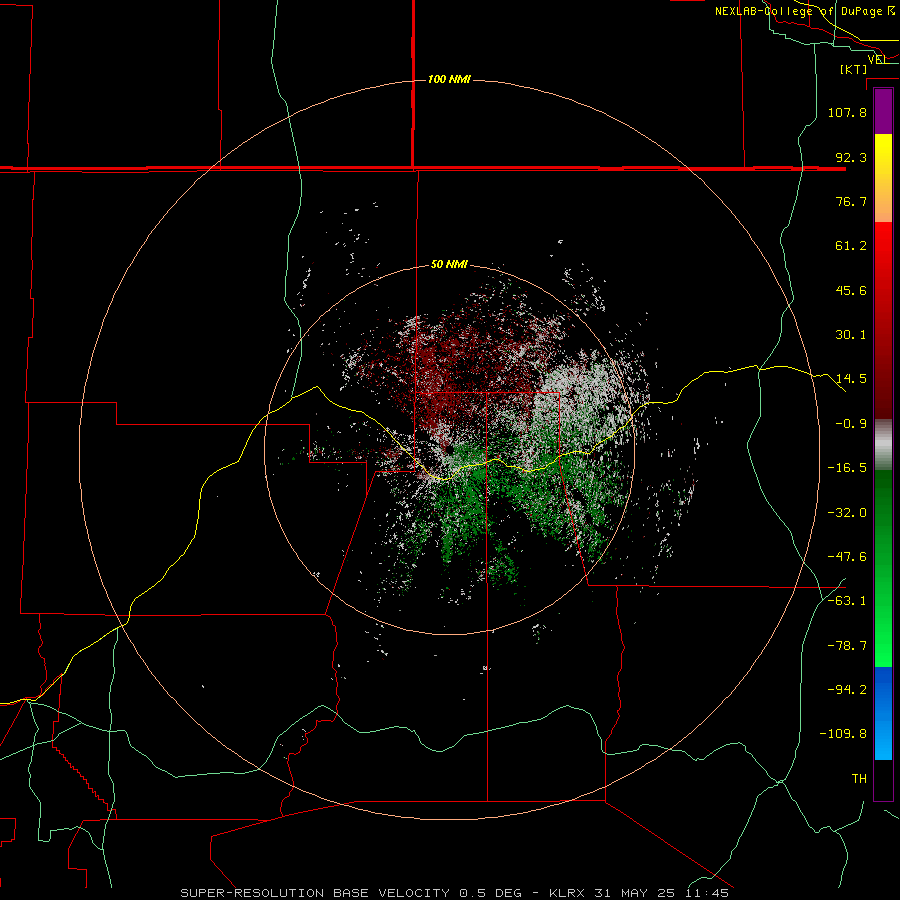The image size is (900, 900).
Task: Click the 30.1 velocity scale label
Action: (x=851, y=335)
